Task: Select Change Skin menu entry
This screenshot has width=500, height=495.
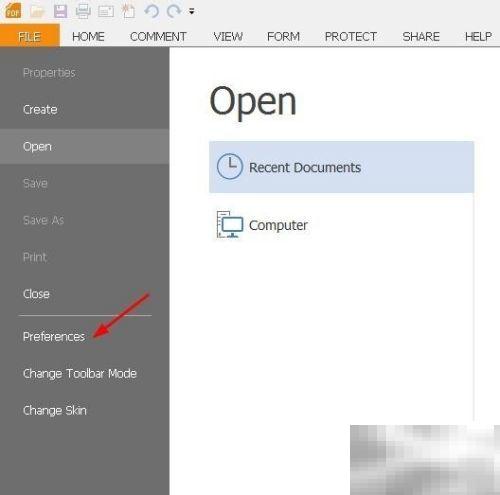Action: pos(55,410)
